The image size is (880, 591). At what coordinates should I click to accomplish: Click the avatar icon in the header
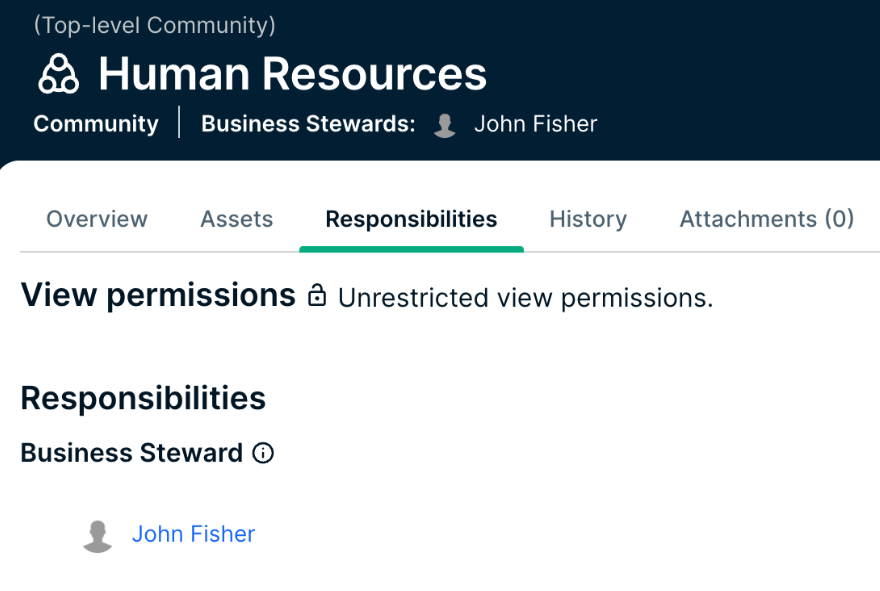tap(445, 125)
